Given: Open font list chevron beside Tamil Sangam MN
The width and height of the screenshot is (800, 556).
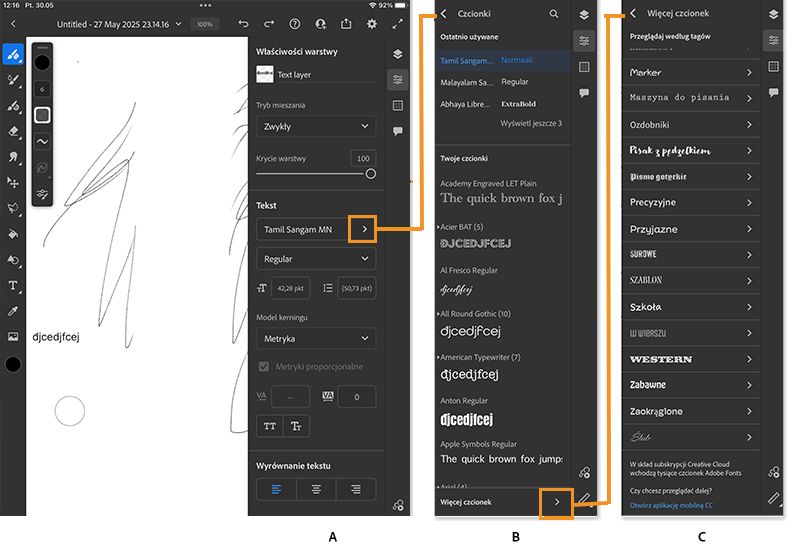Looking at the screenshot, I should 363,229.
